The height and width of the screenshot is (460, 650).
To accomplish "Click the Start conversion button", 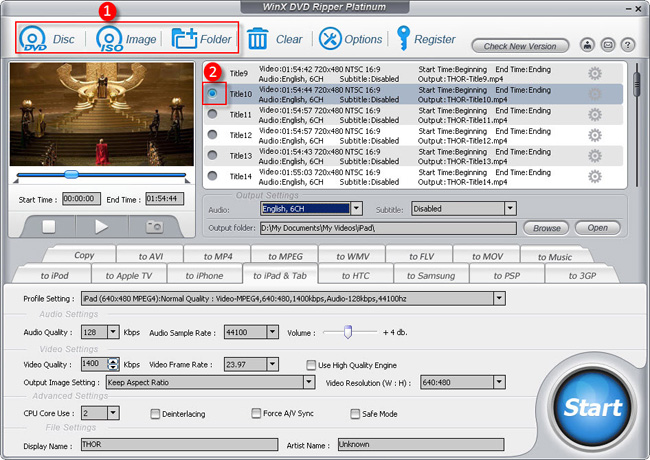I will (x=592, y=407).
